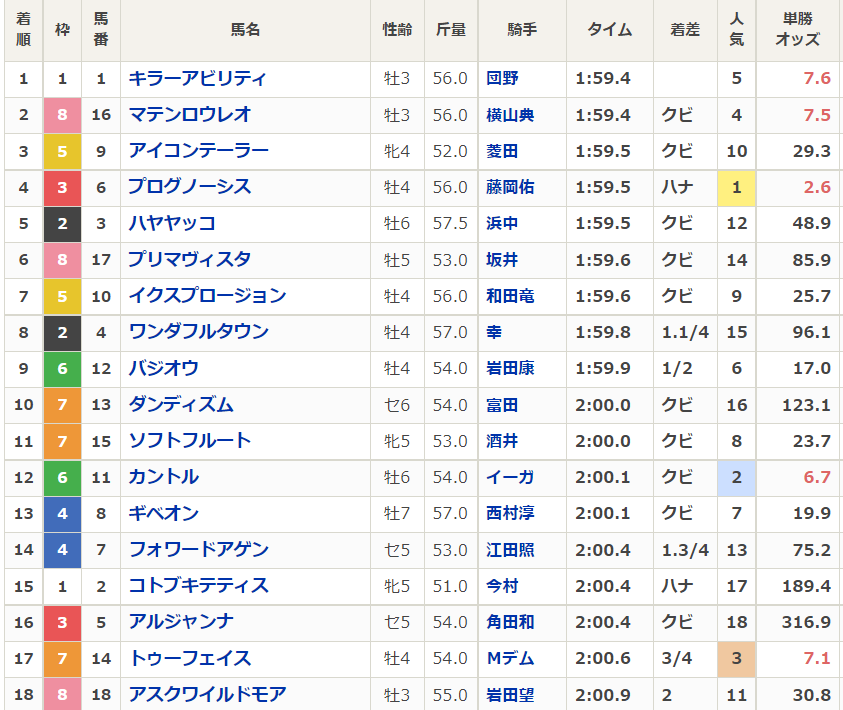The height and width of the screenshot is (710, 843).
Task: Open コトブキテティス horse page
Action: (x=198, y=585)
